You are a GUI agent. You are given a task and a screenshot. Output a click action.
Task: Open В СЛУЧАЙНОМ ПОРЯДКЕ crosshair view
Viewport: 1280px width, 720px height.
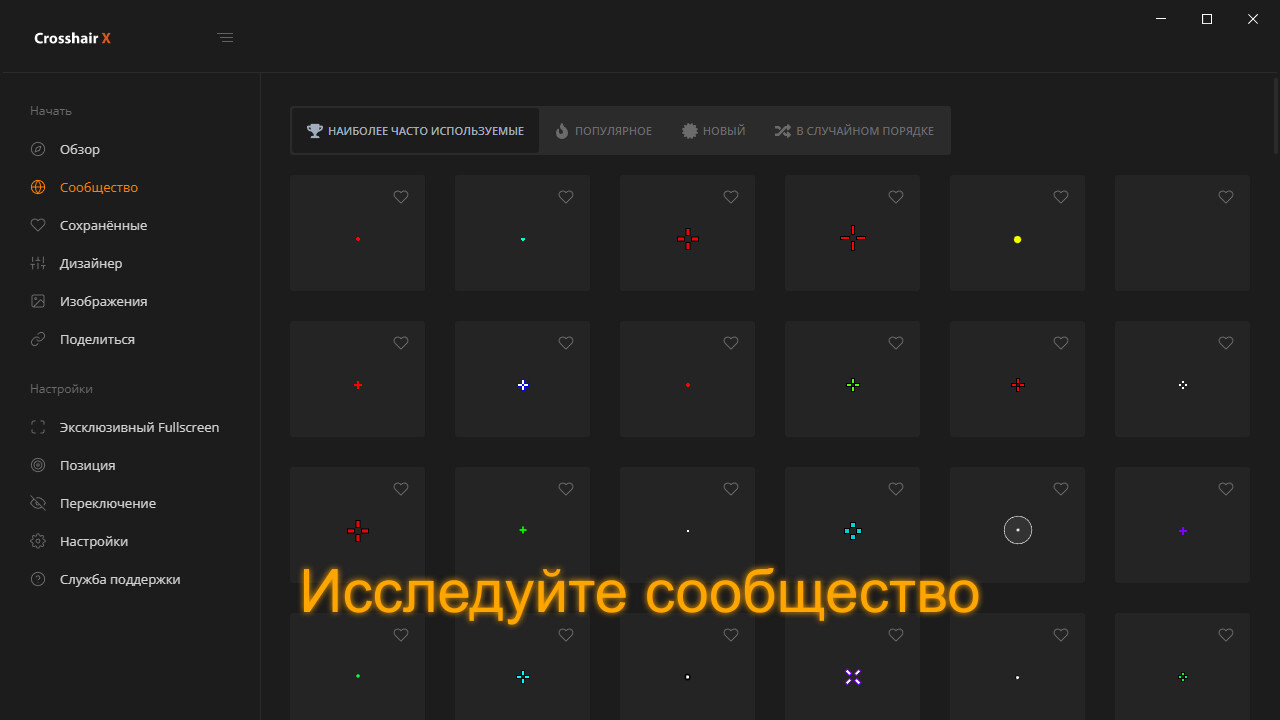pos(854,130)
